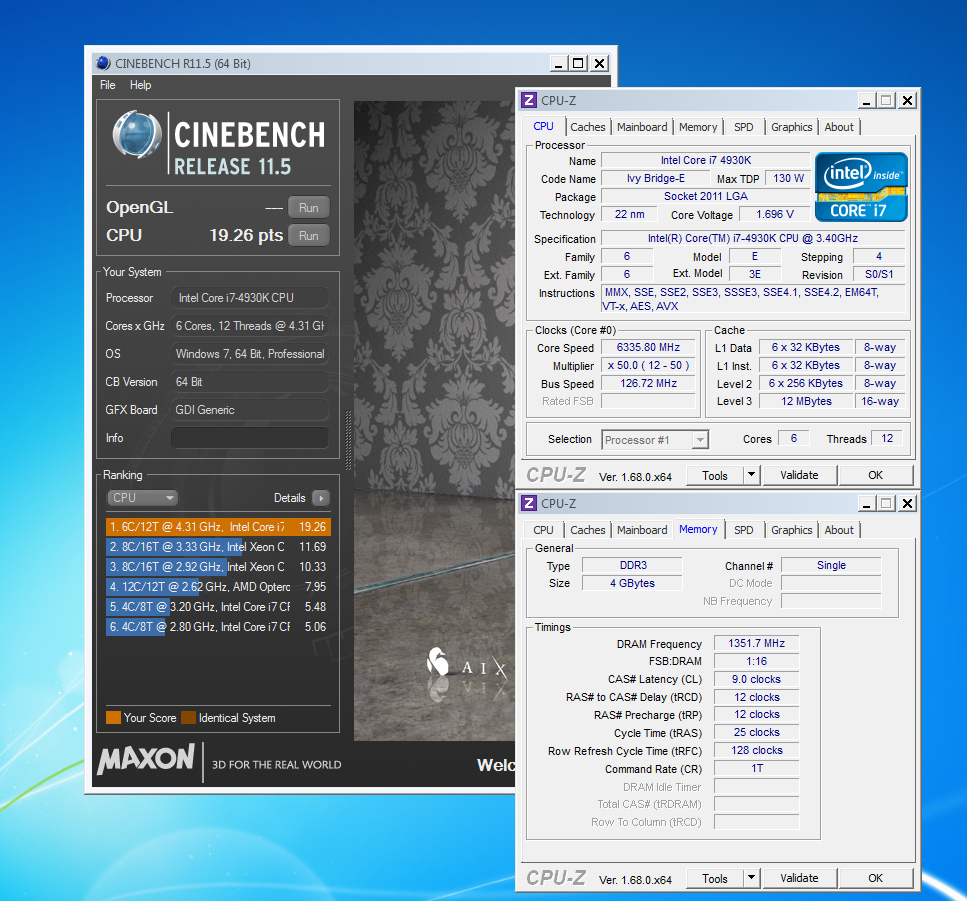Close the lower CPU-Z Memory window

point(907,504)
